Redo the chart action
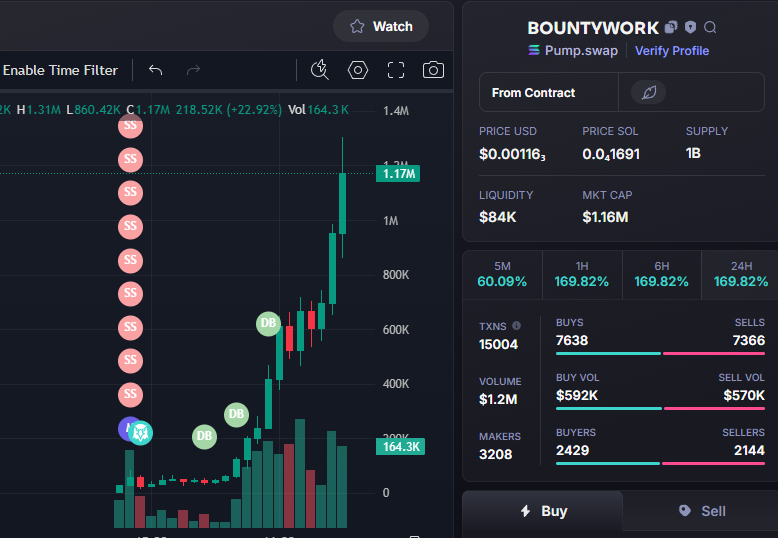The image size is (778, 538). (194, 70)
